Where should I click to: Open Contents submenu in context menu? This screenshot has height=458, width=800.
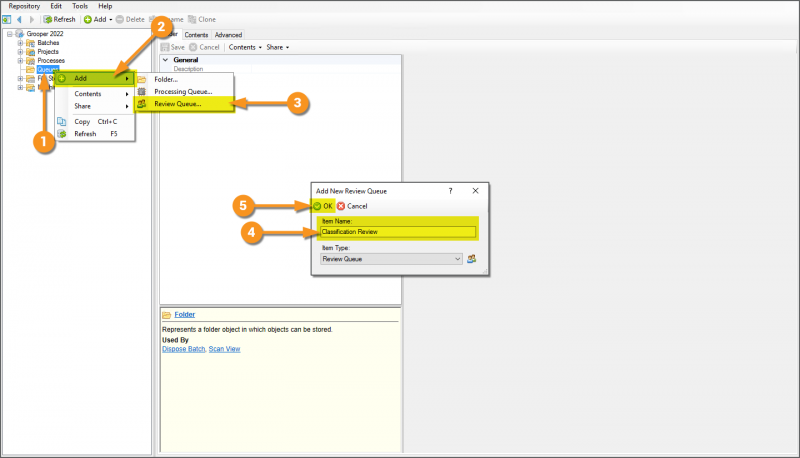(x=95, y=94)
